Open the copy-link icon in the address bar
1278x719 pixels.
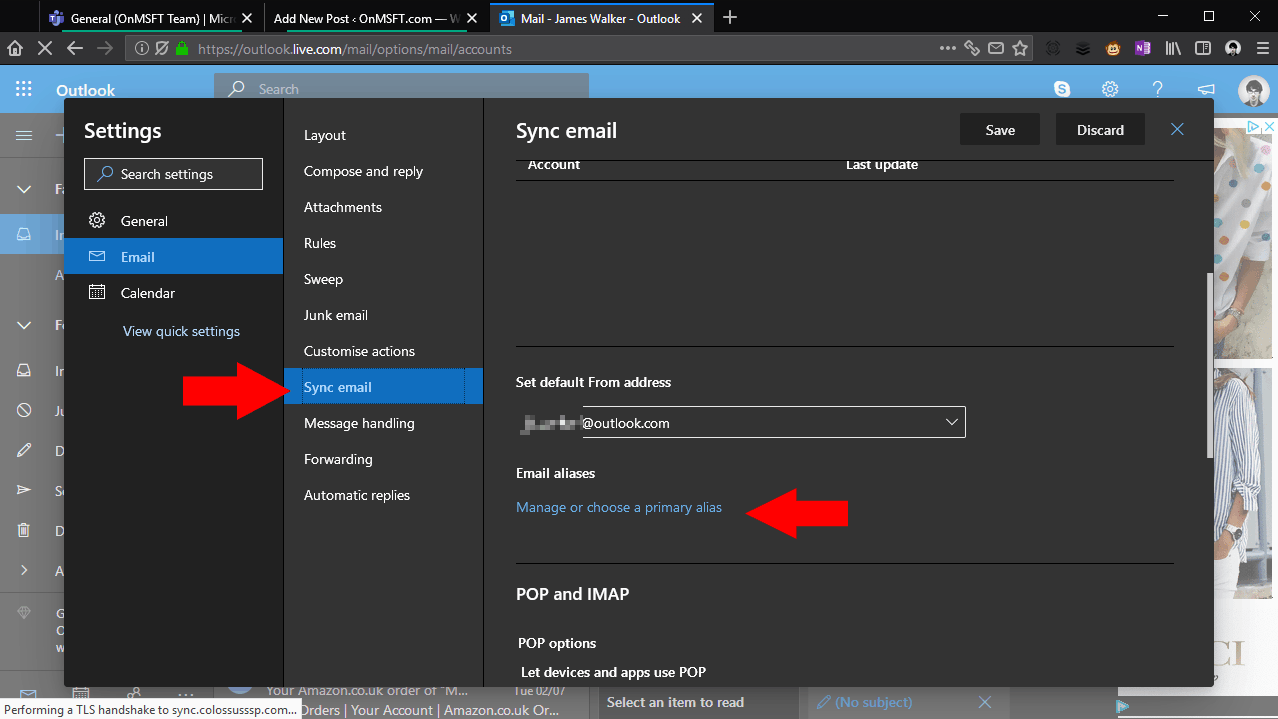[972, 48]
